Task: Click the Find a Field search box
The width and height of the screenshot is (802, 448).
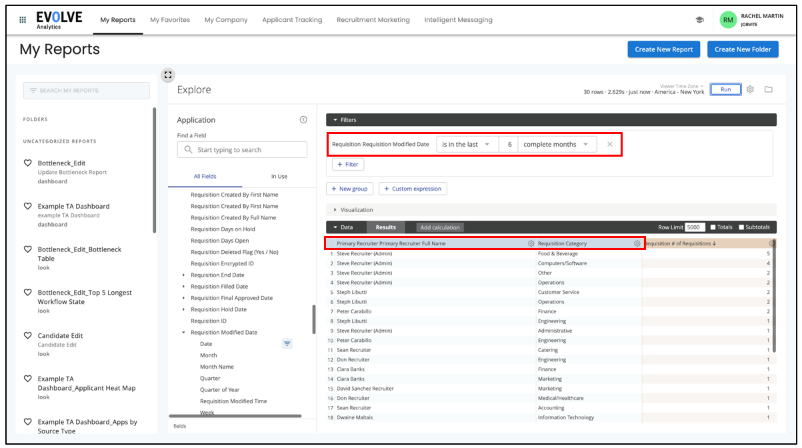Action: coord(242,149)
